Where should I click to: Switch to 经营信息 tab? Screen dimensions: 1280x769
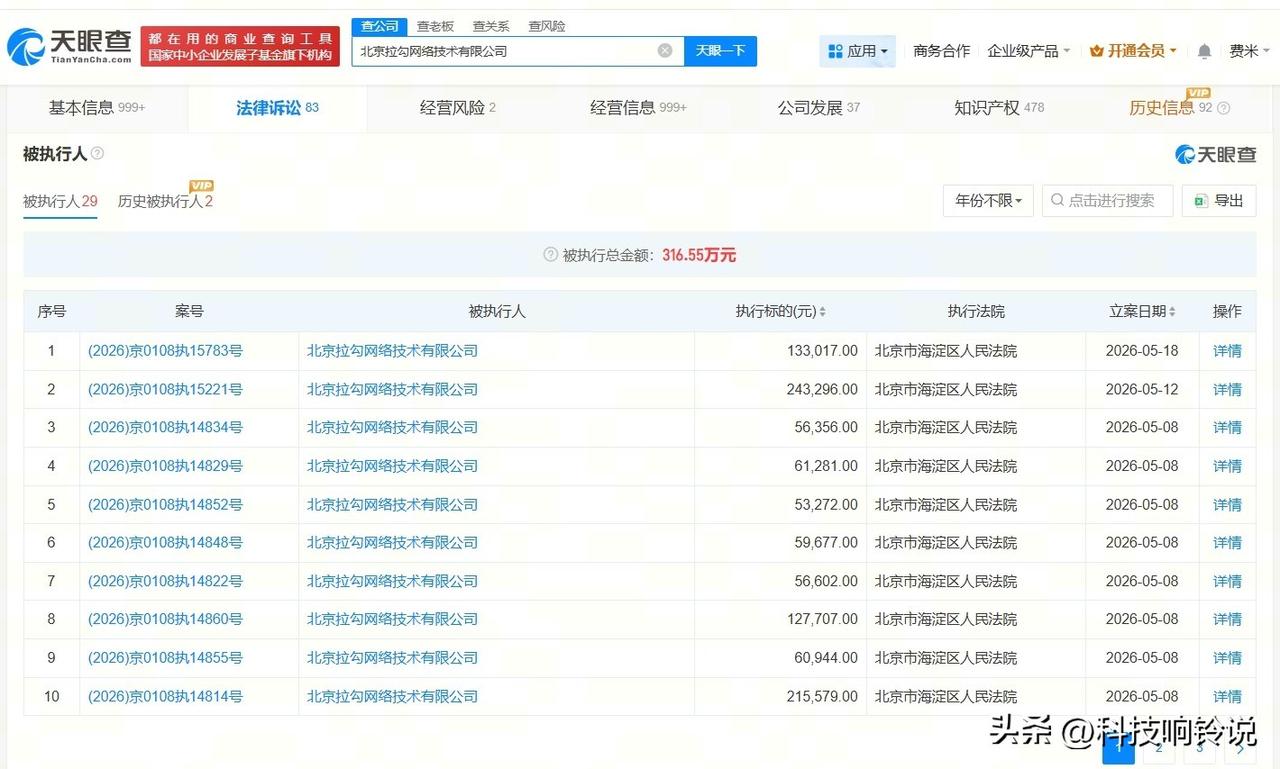point(638,108)
